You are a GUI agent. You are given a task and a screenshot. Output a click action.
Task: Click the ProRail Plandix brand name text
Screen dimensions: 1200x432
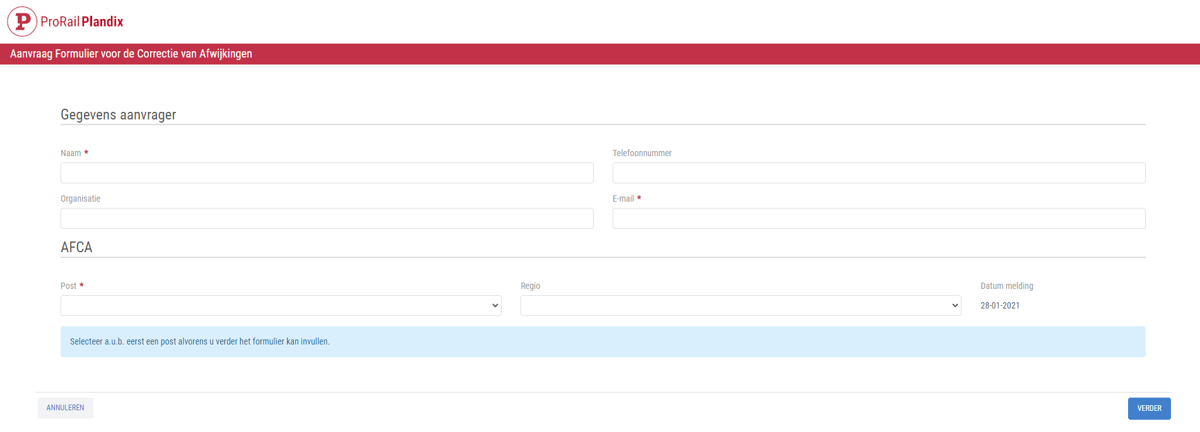click(82, 21)
